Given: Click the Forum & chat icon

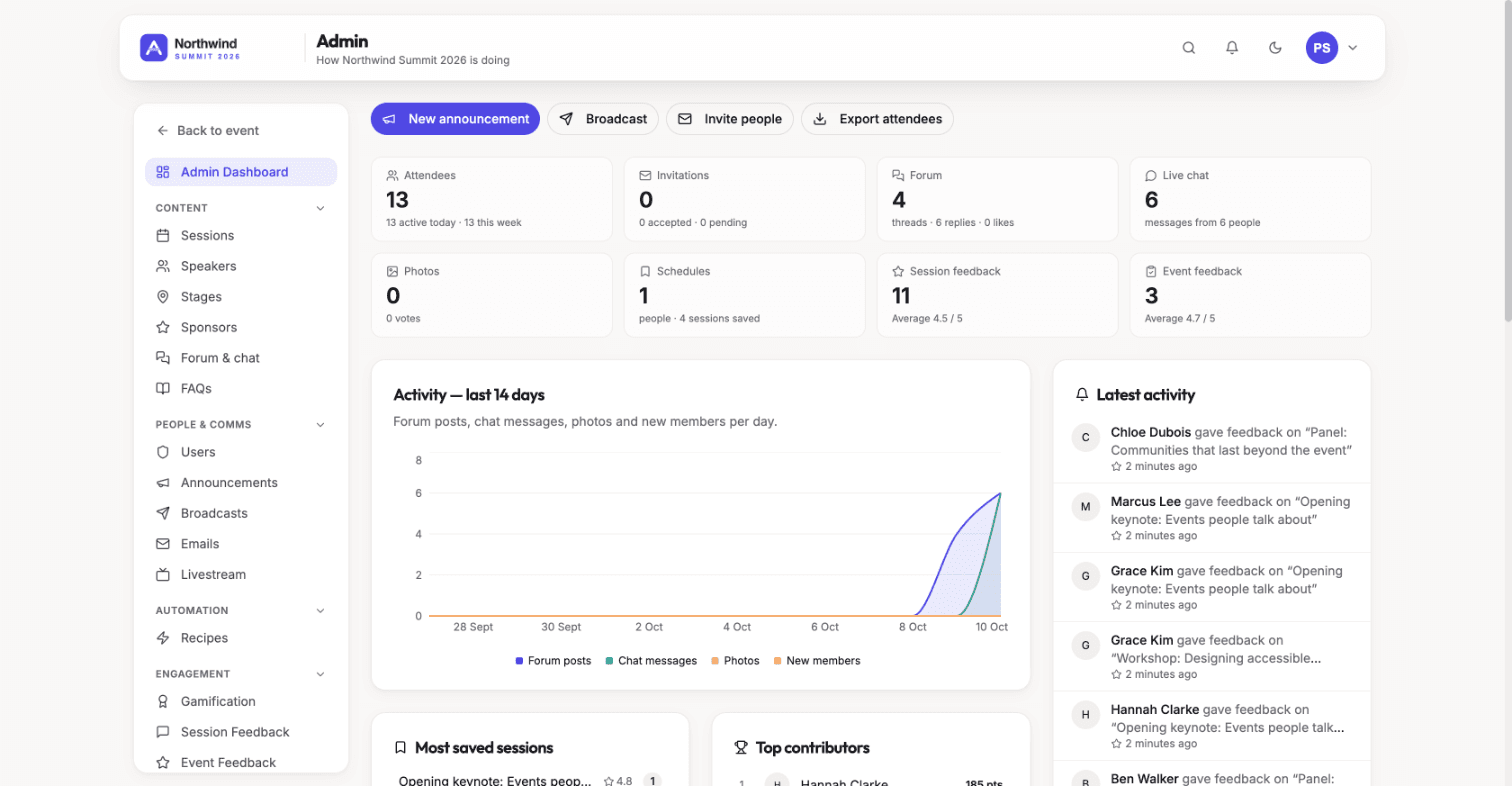Looking at the screenshot, I should (163, 358).
